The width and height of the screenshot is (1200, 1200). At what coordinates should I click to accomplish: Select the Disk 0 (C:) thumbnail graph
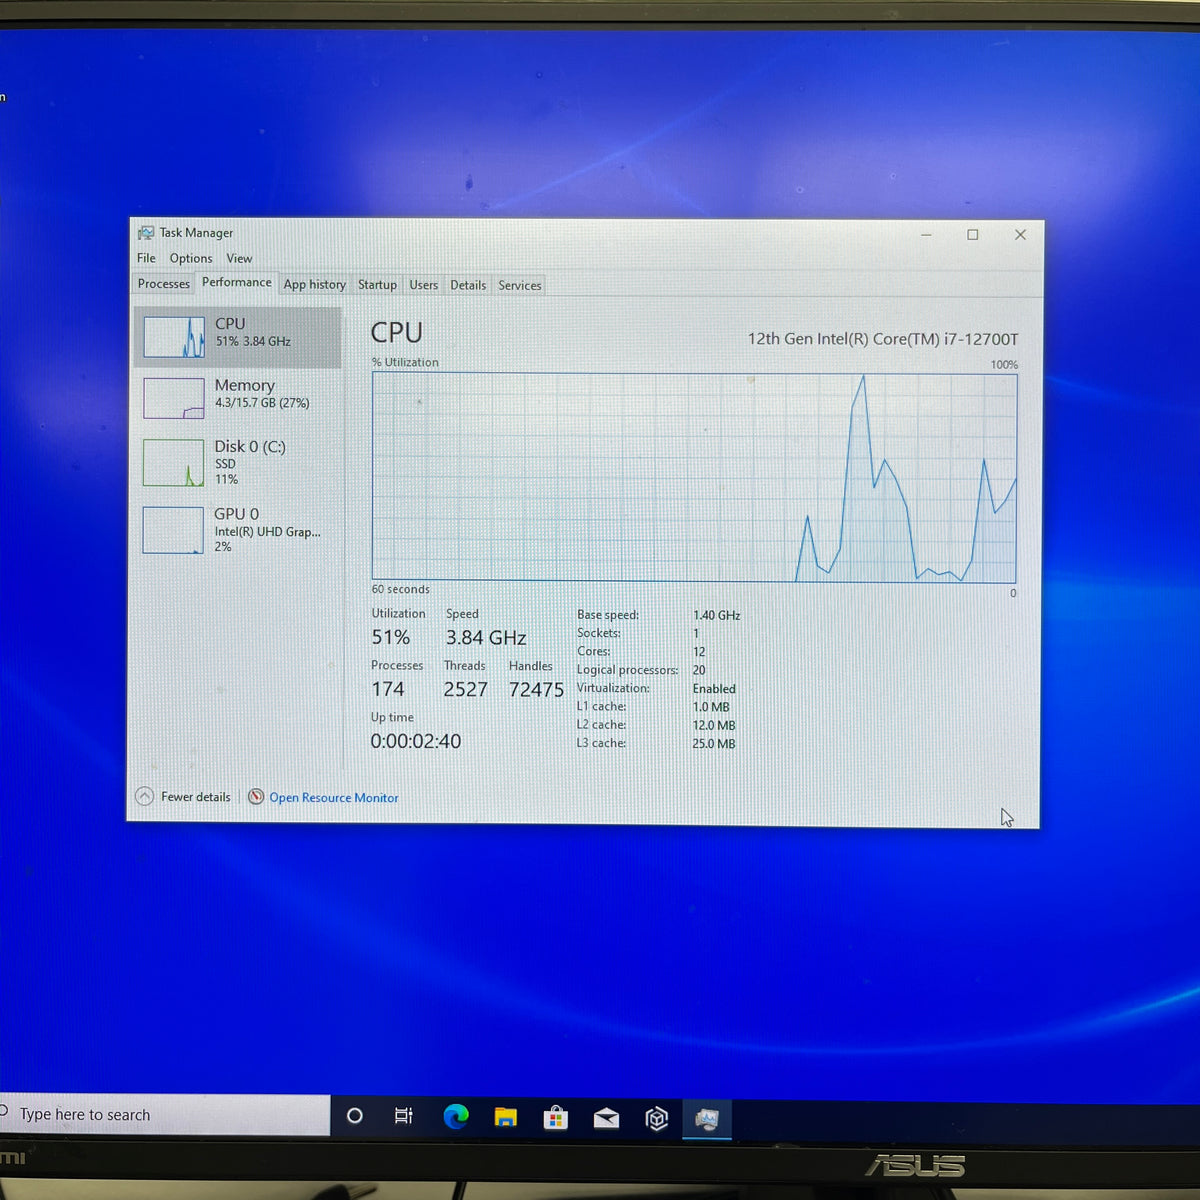(x=173, y=463)
